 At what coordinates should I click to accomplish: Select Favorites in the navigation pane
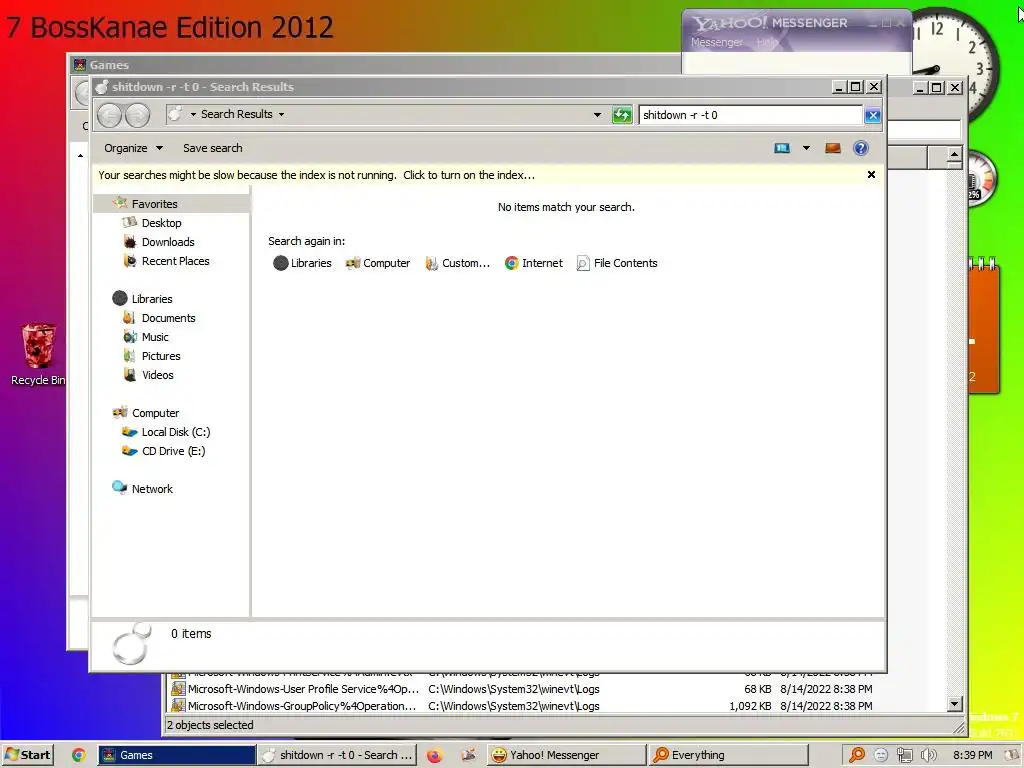(154, 204)
